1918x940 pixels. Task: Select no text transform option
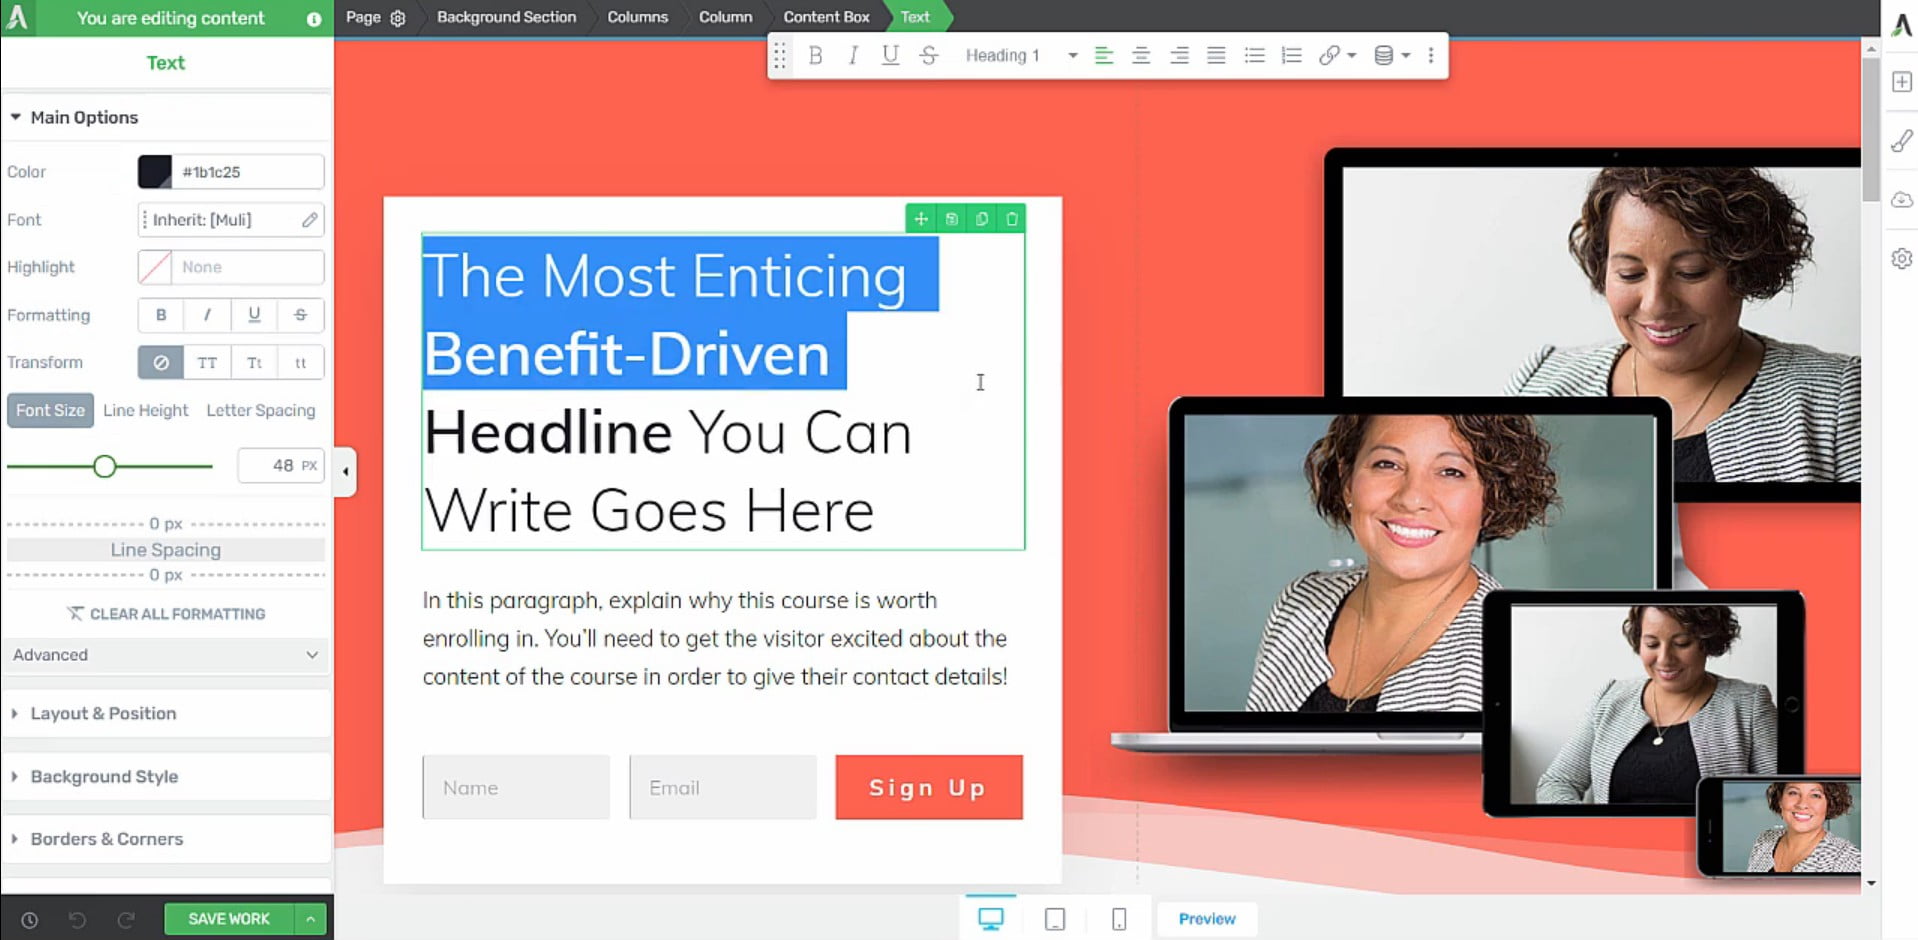(x=161, y=363)
